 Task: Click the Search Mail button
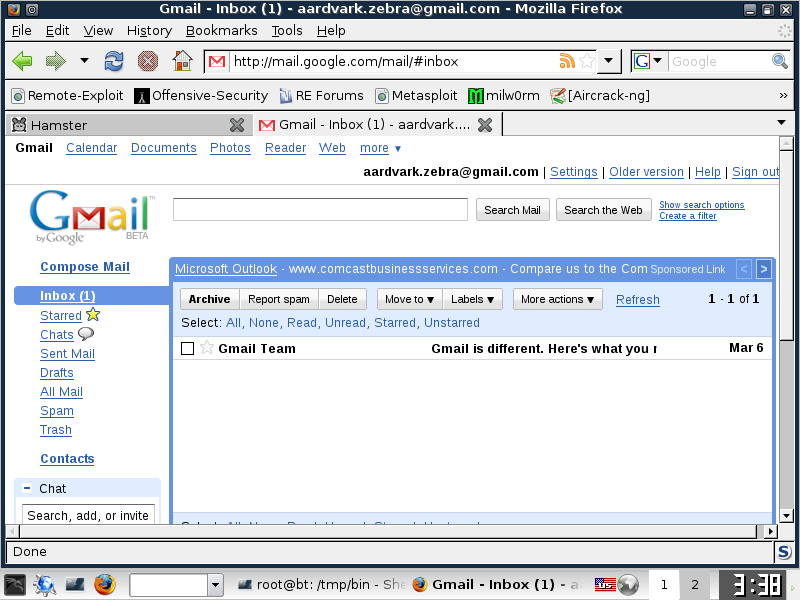click(512, 210)
